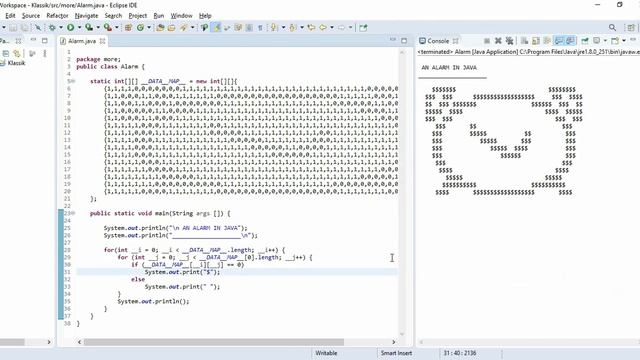Click the Terminate console icon
The image size is (640, 360).
coord(487,41)
